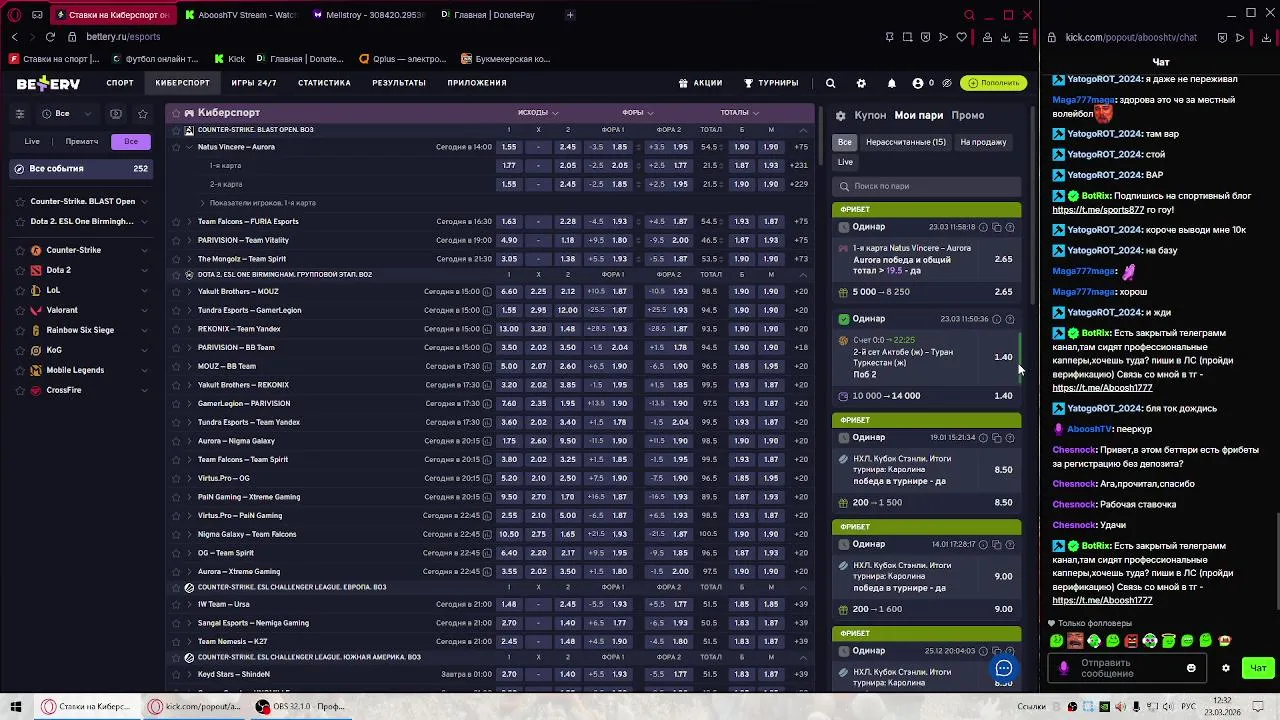
Task: Click the Betterv logo
Action: tap(48, 84)
